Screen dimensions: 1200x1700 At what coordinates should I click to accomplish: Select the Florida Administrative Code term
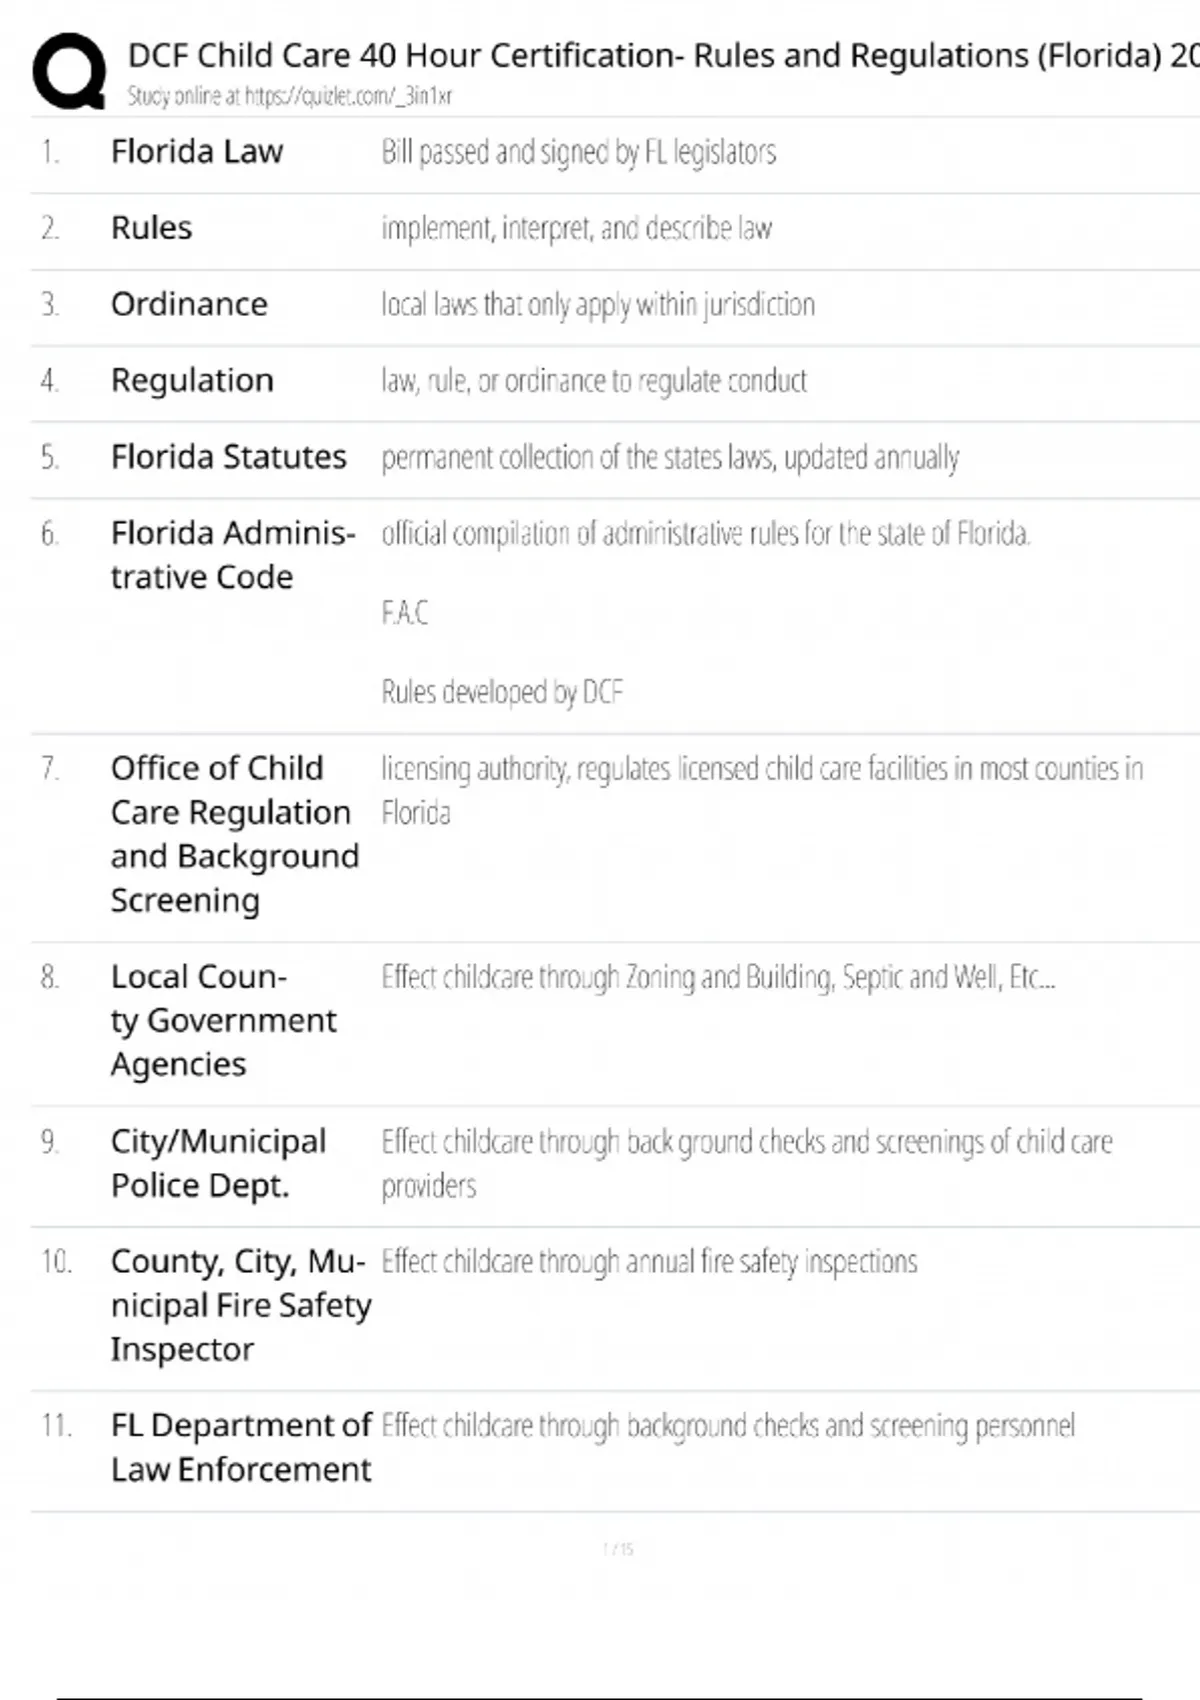232,555
